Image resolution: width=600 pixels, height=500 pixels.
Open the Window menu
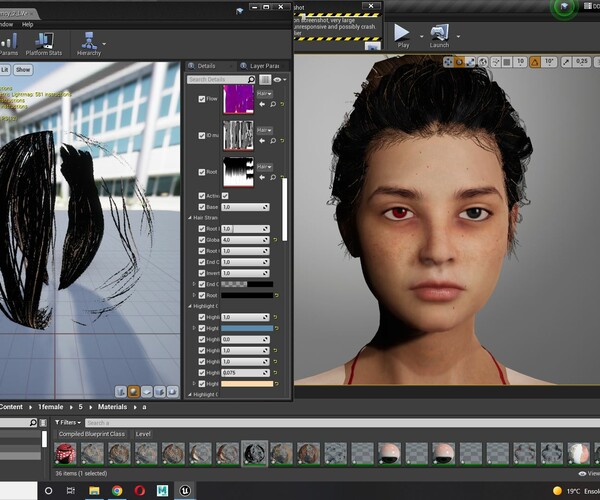tap(6, 24)
